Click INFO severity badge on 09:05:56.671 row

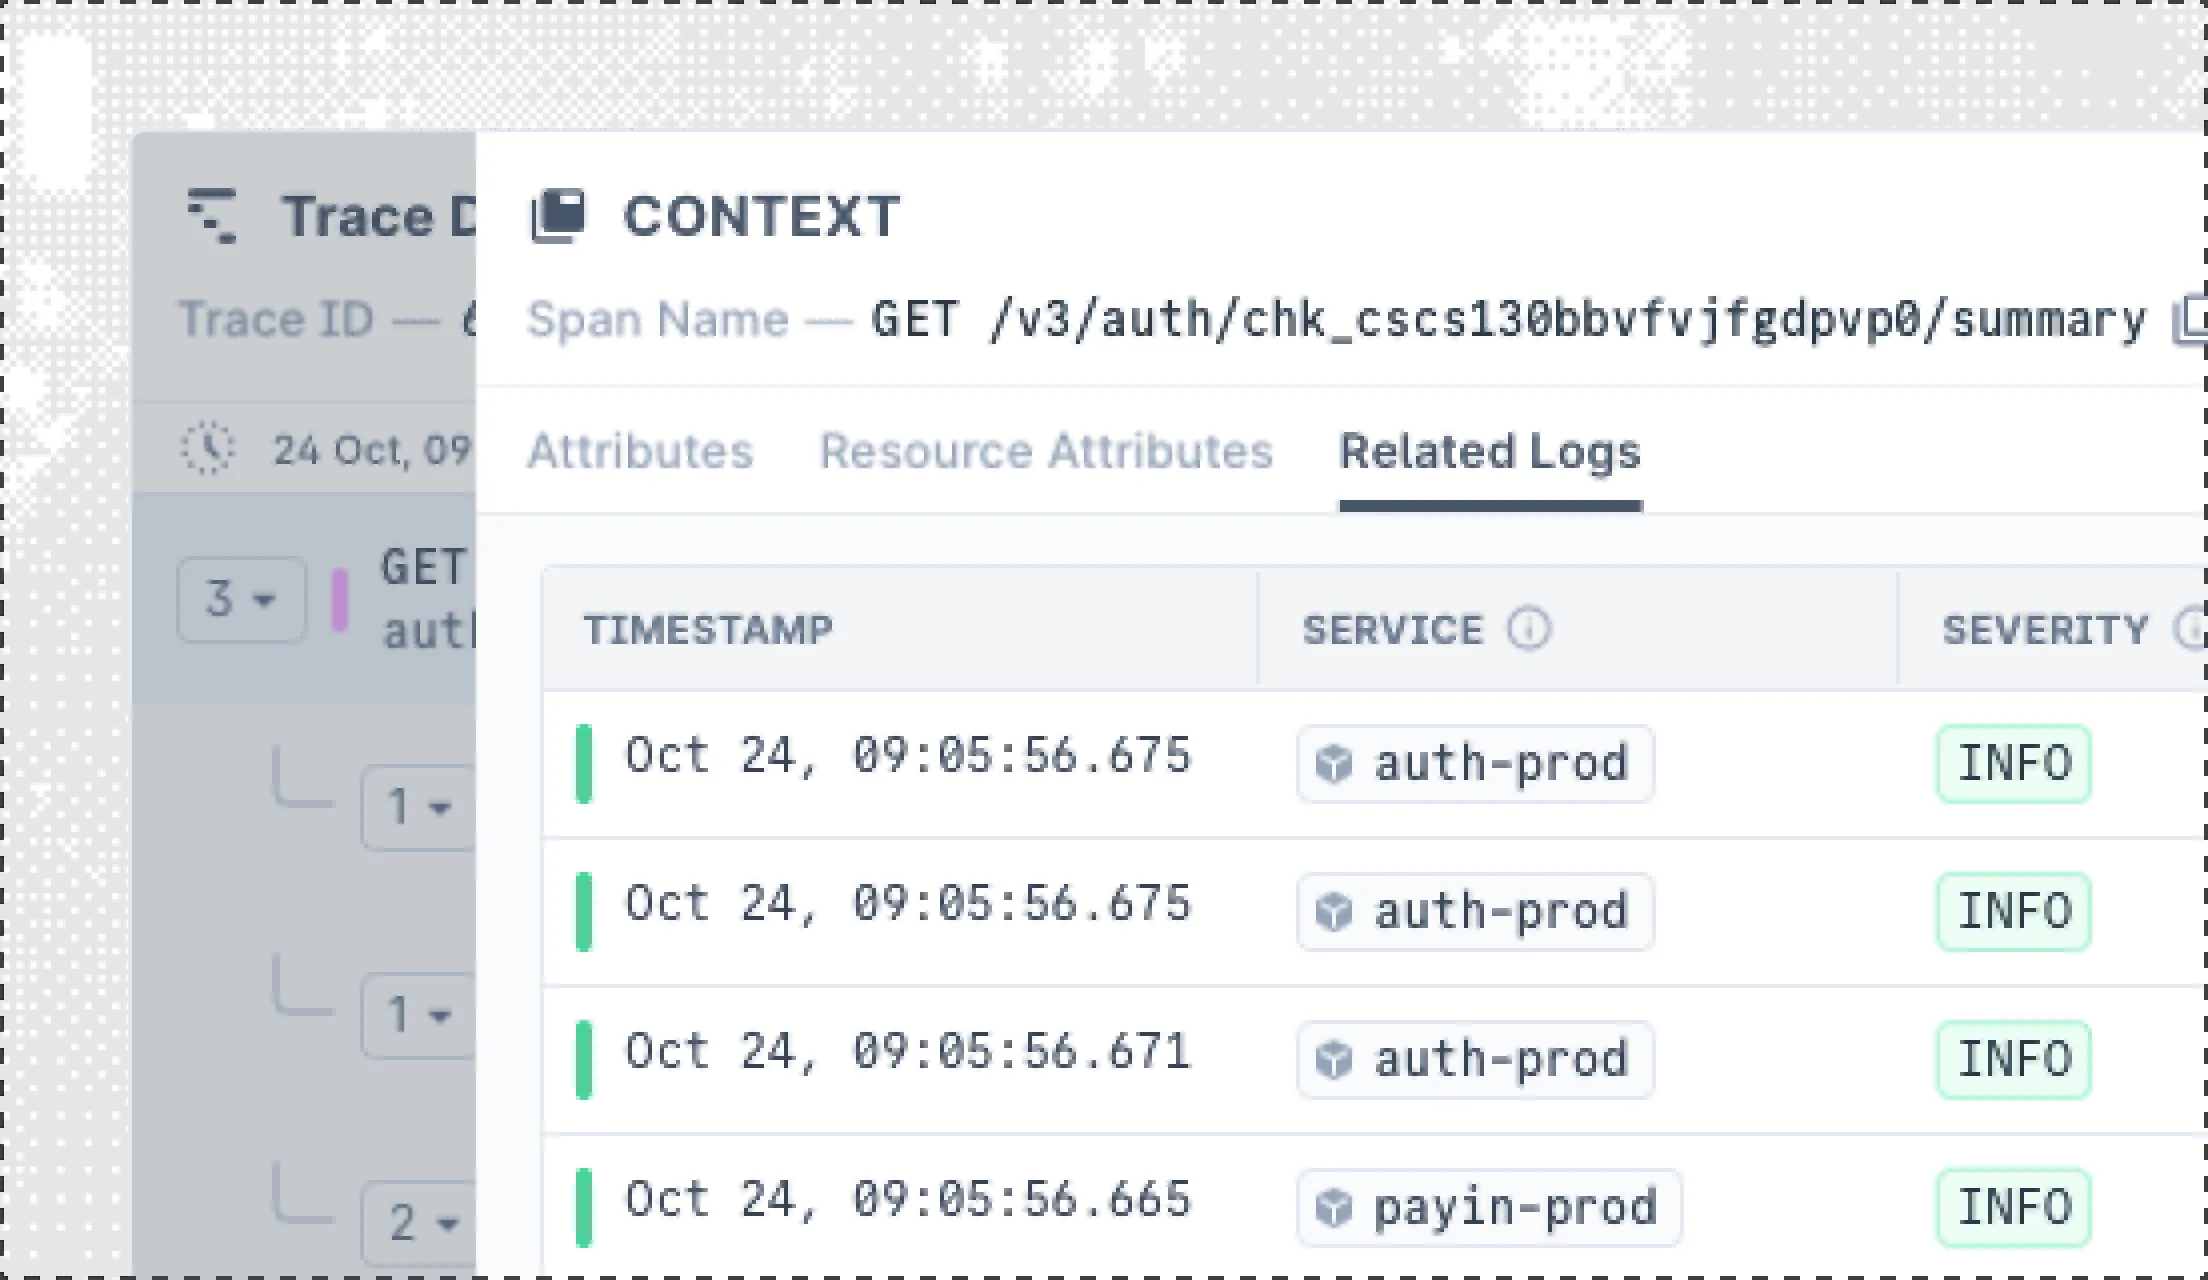[x=2013, y=1059]
